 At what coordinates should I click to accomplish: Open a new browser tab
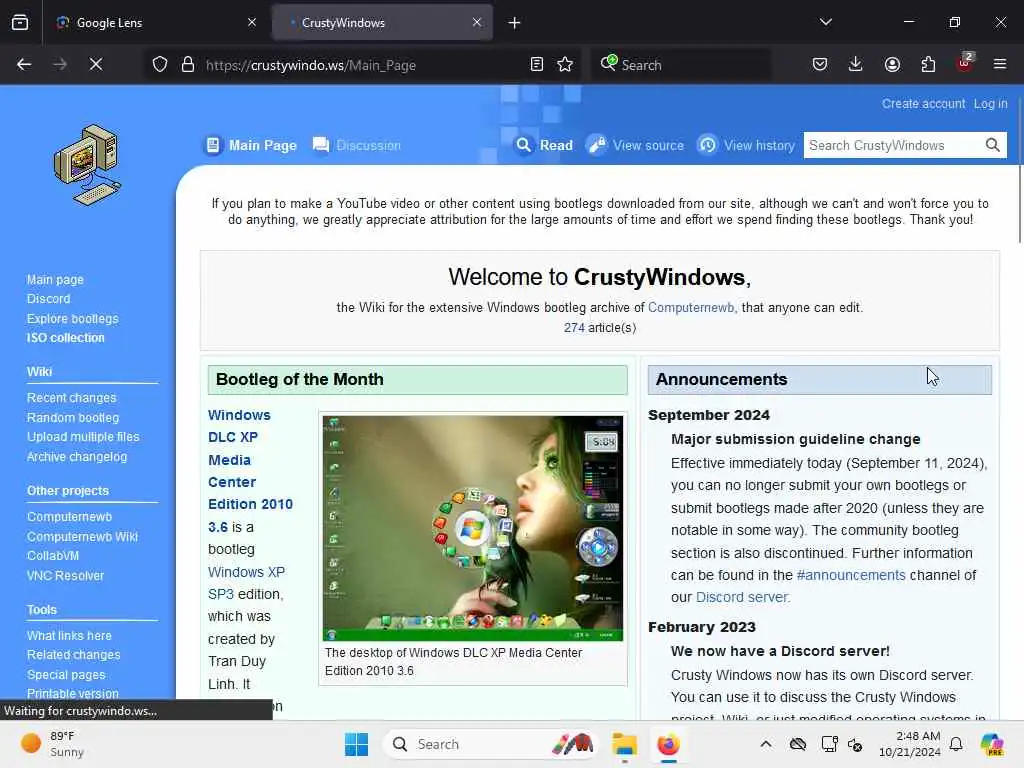click(515, 23)
